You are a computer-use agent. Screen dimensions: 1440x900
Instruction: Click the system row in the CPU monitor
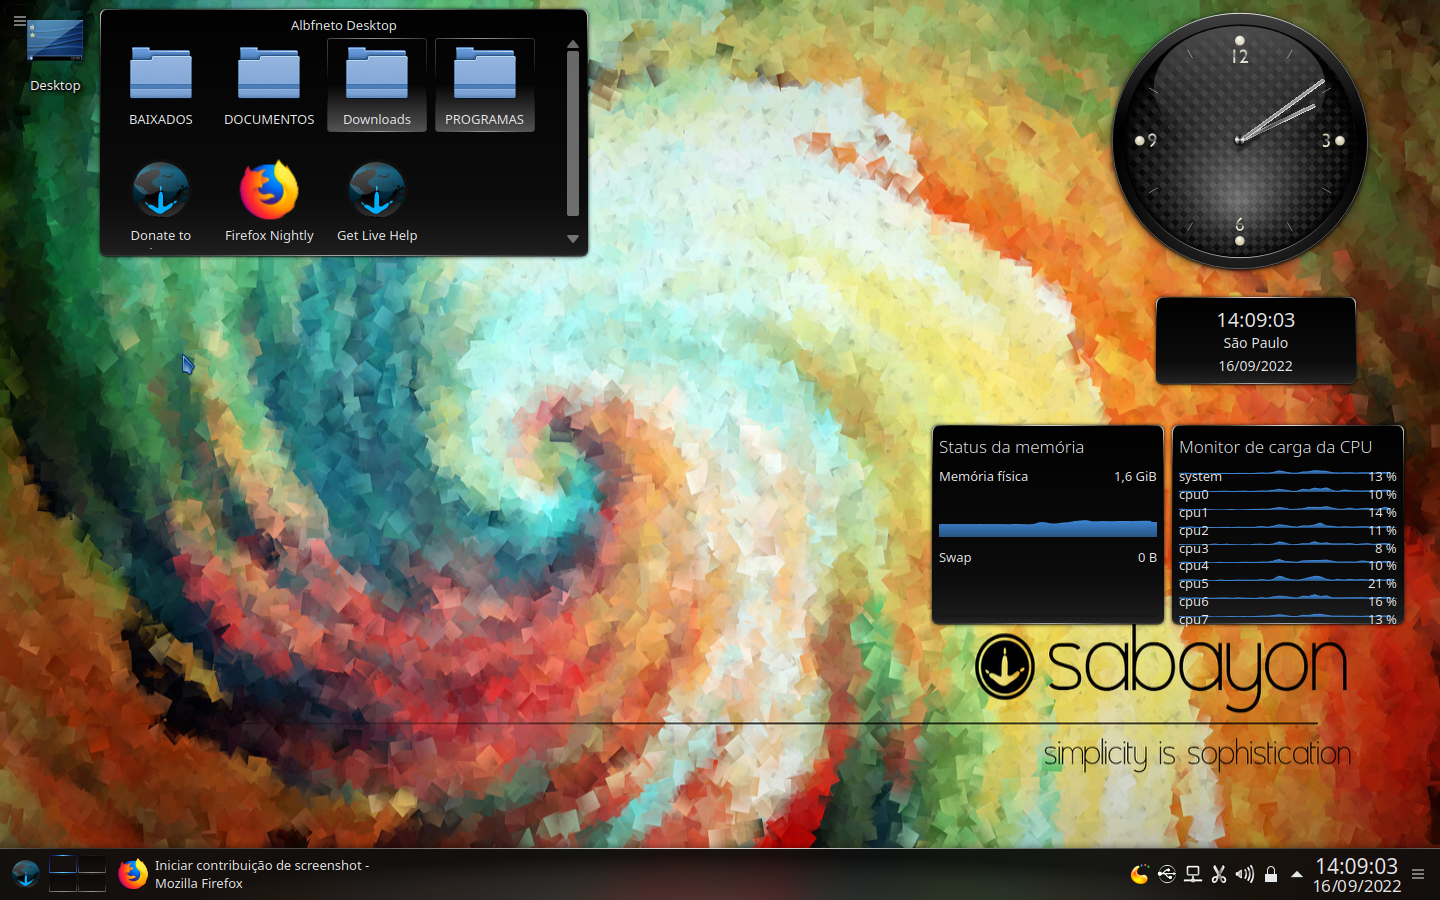point(1288,477)
